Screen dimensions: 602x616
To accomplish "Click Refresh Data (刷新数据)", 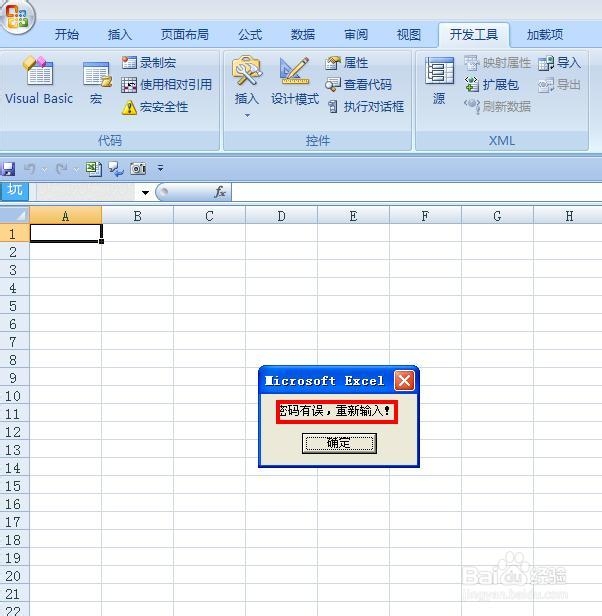I will pos(497,106).
